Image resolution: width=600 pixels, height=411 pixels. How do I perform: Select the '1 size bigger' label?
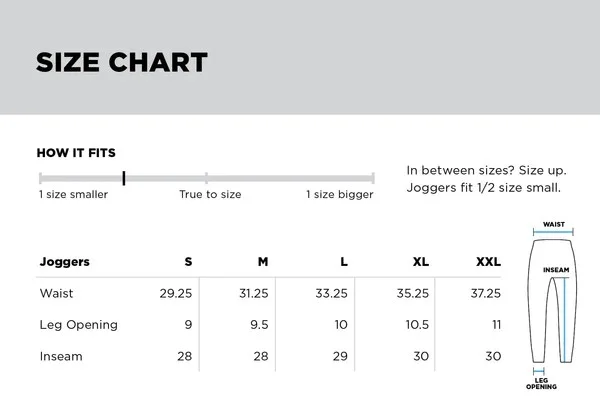[x=340, y=194]
